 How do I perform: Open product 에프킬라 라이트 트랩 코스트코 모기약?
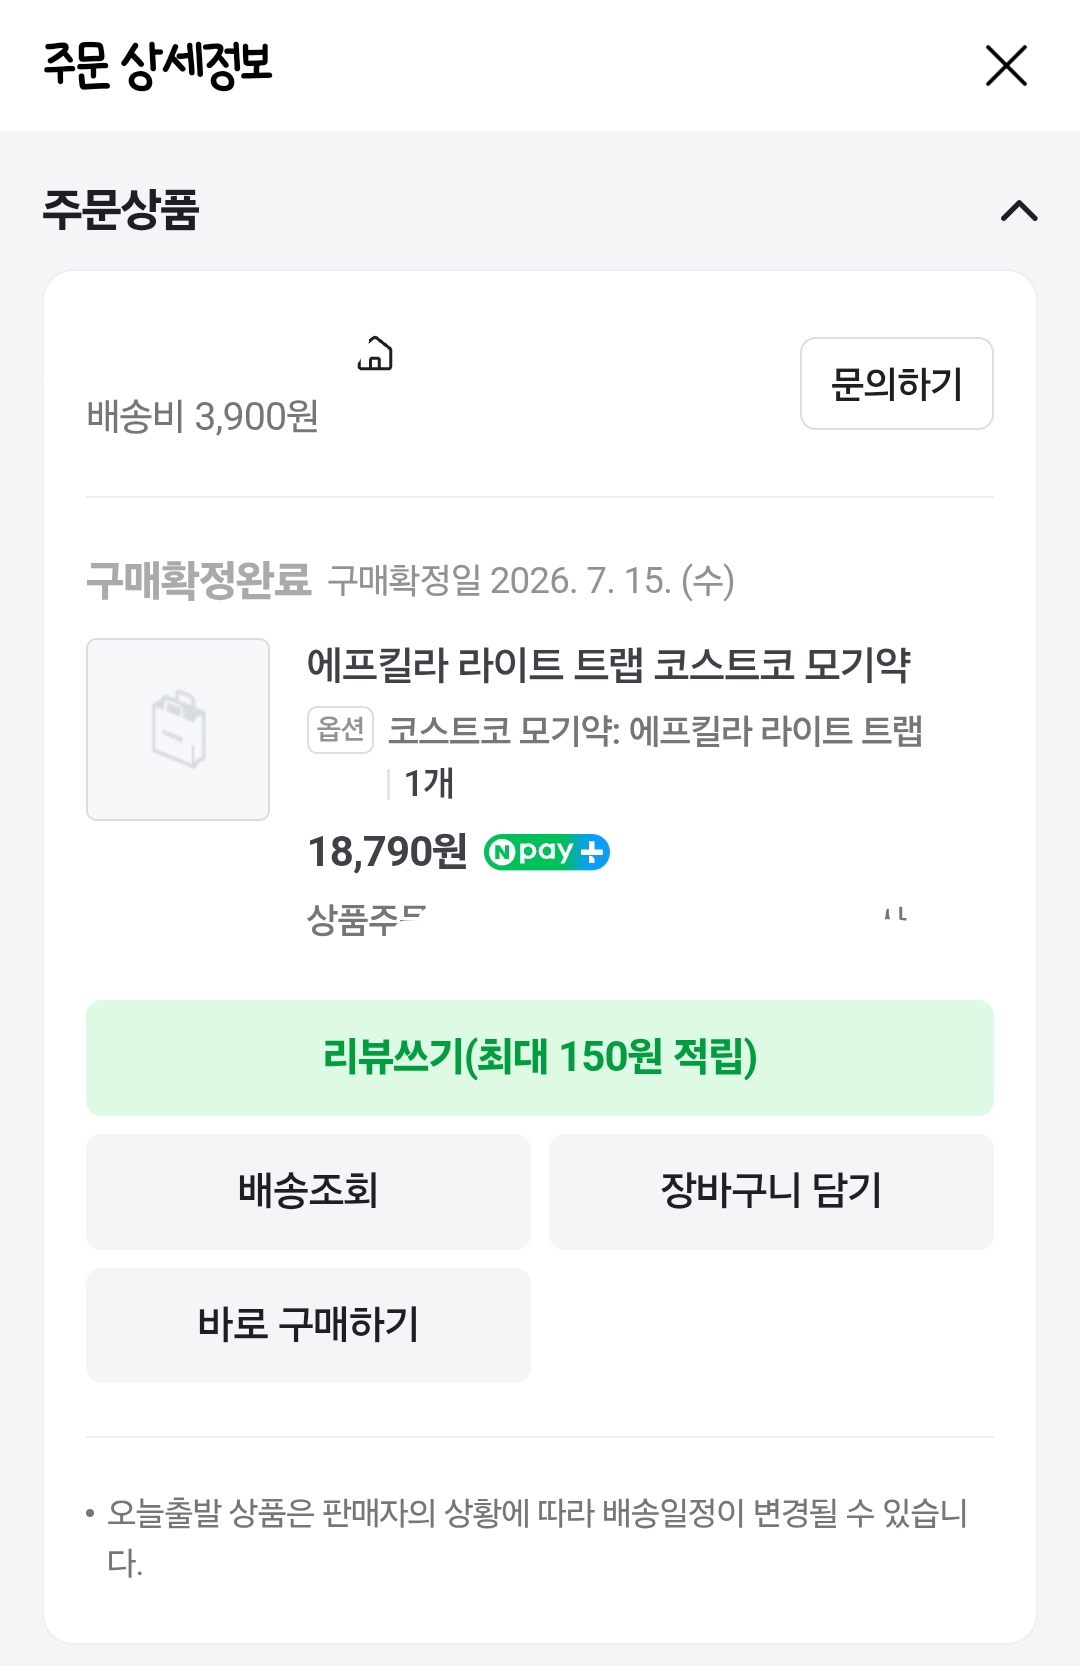coord(608,665)
